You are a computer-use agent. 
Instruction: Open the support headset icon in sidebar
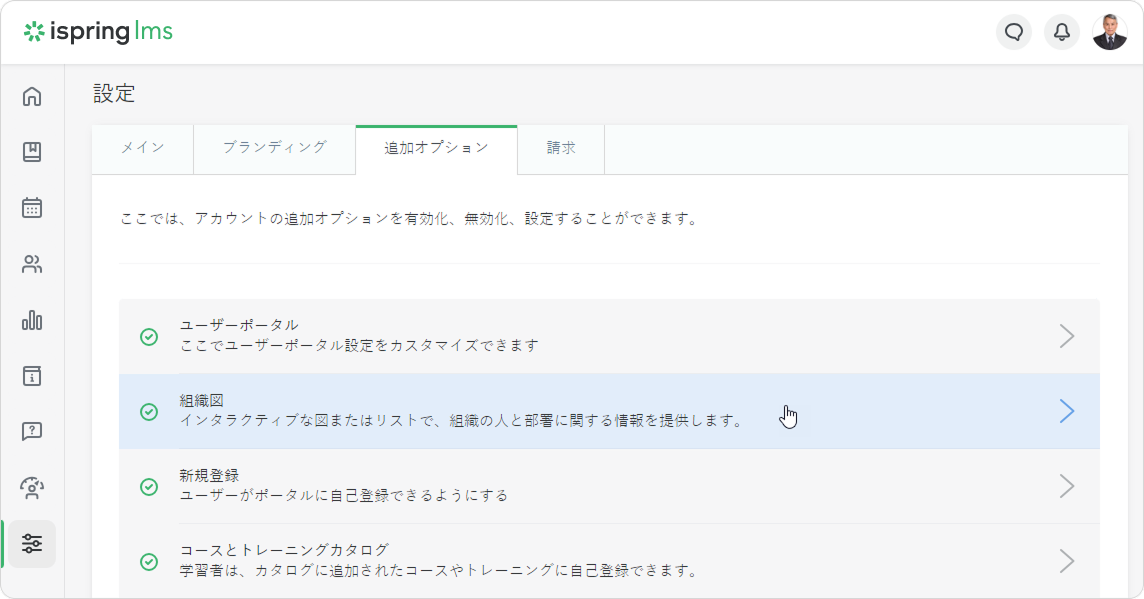point(32,488)
